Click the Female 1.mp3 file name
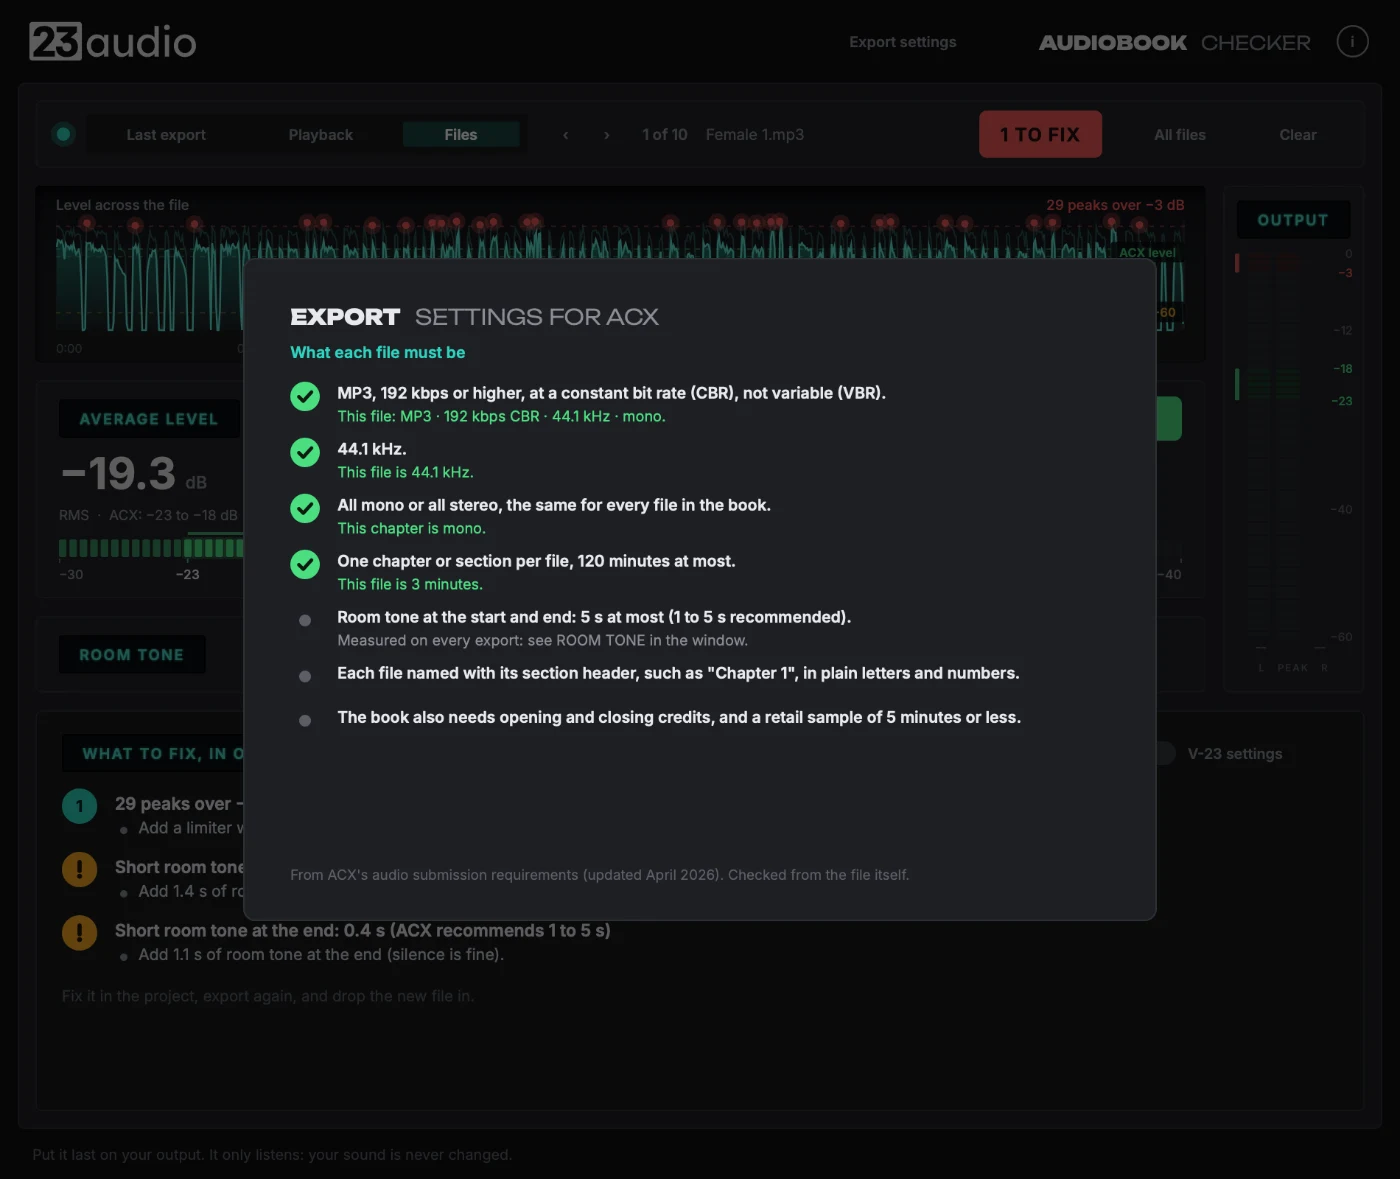The width and height of the screenshot is (1400, 1179). (x=755, y=135)
